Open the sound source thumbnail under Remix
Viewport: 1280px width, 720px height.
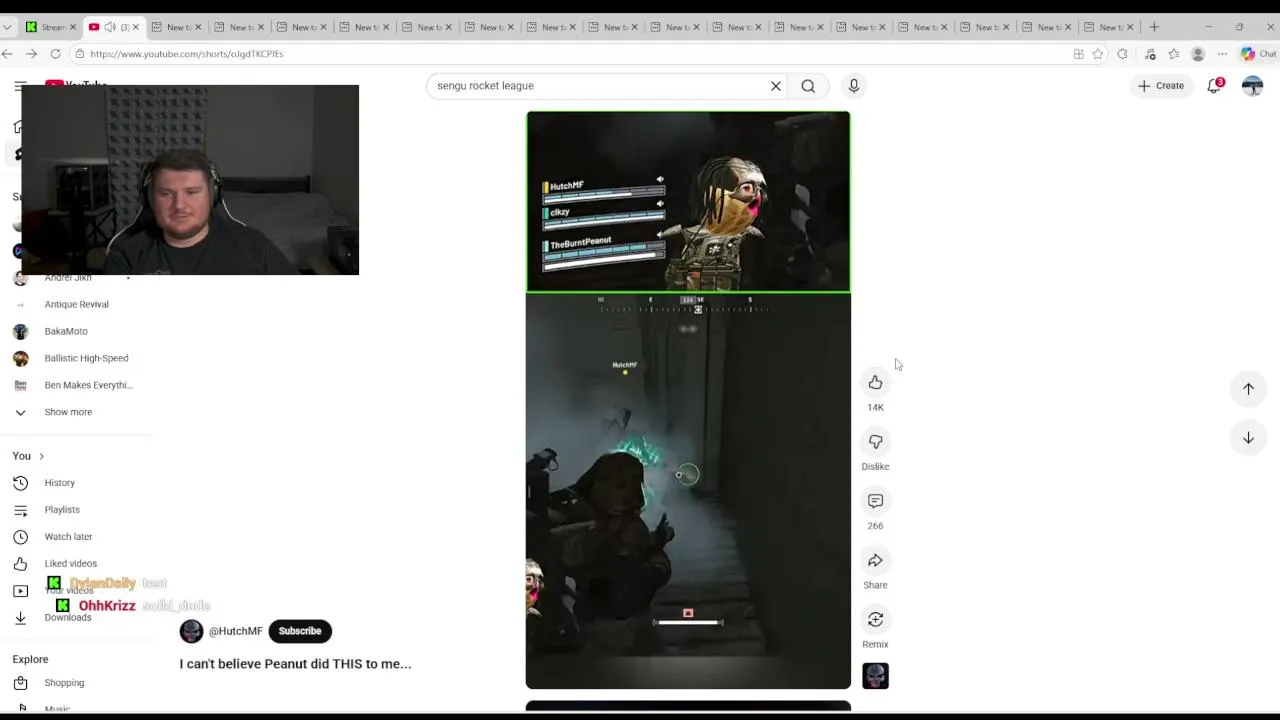pyautogui.click(x=875, y=676)
